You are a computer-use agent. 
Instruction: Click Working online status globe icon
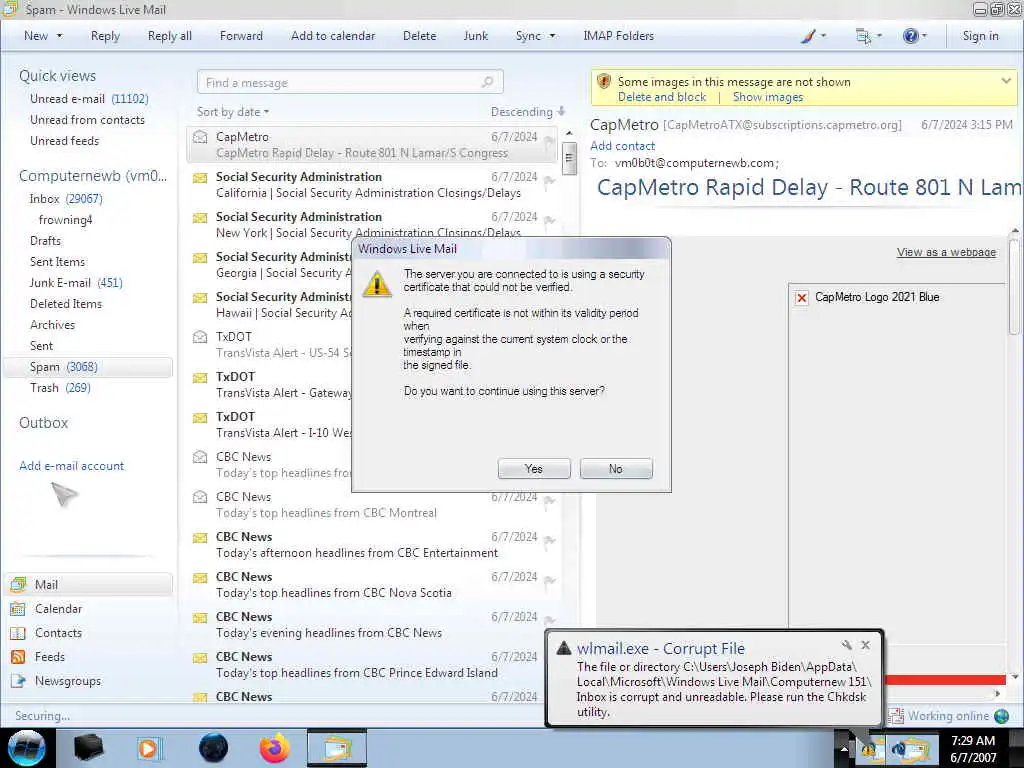pyautogui.click(x=1001, y=716)
